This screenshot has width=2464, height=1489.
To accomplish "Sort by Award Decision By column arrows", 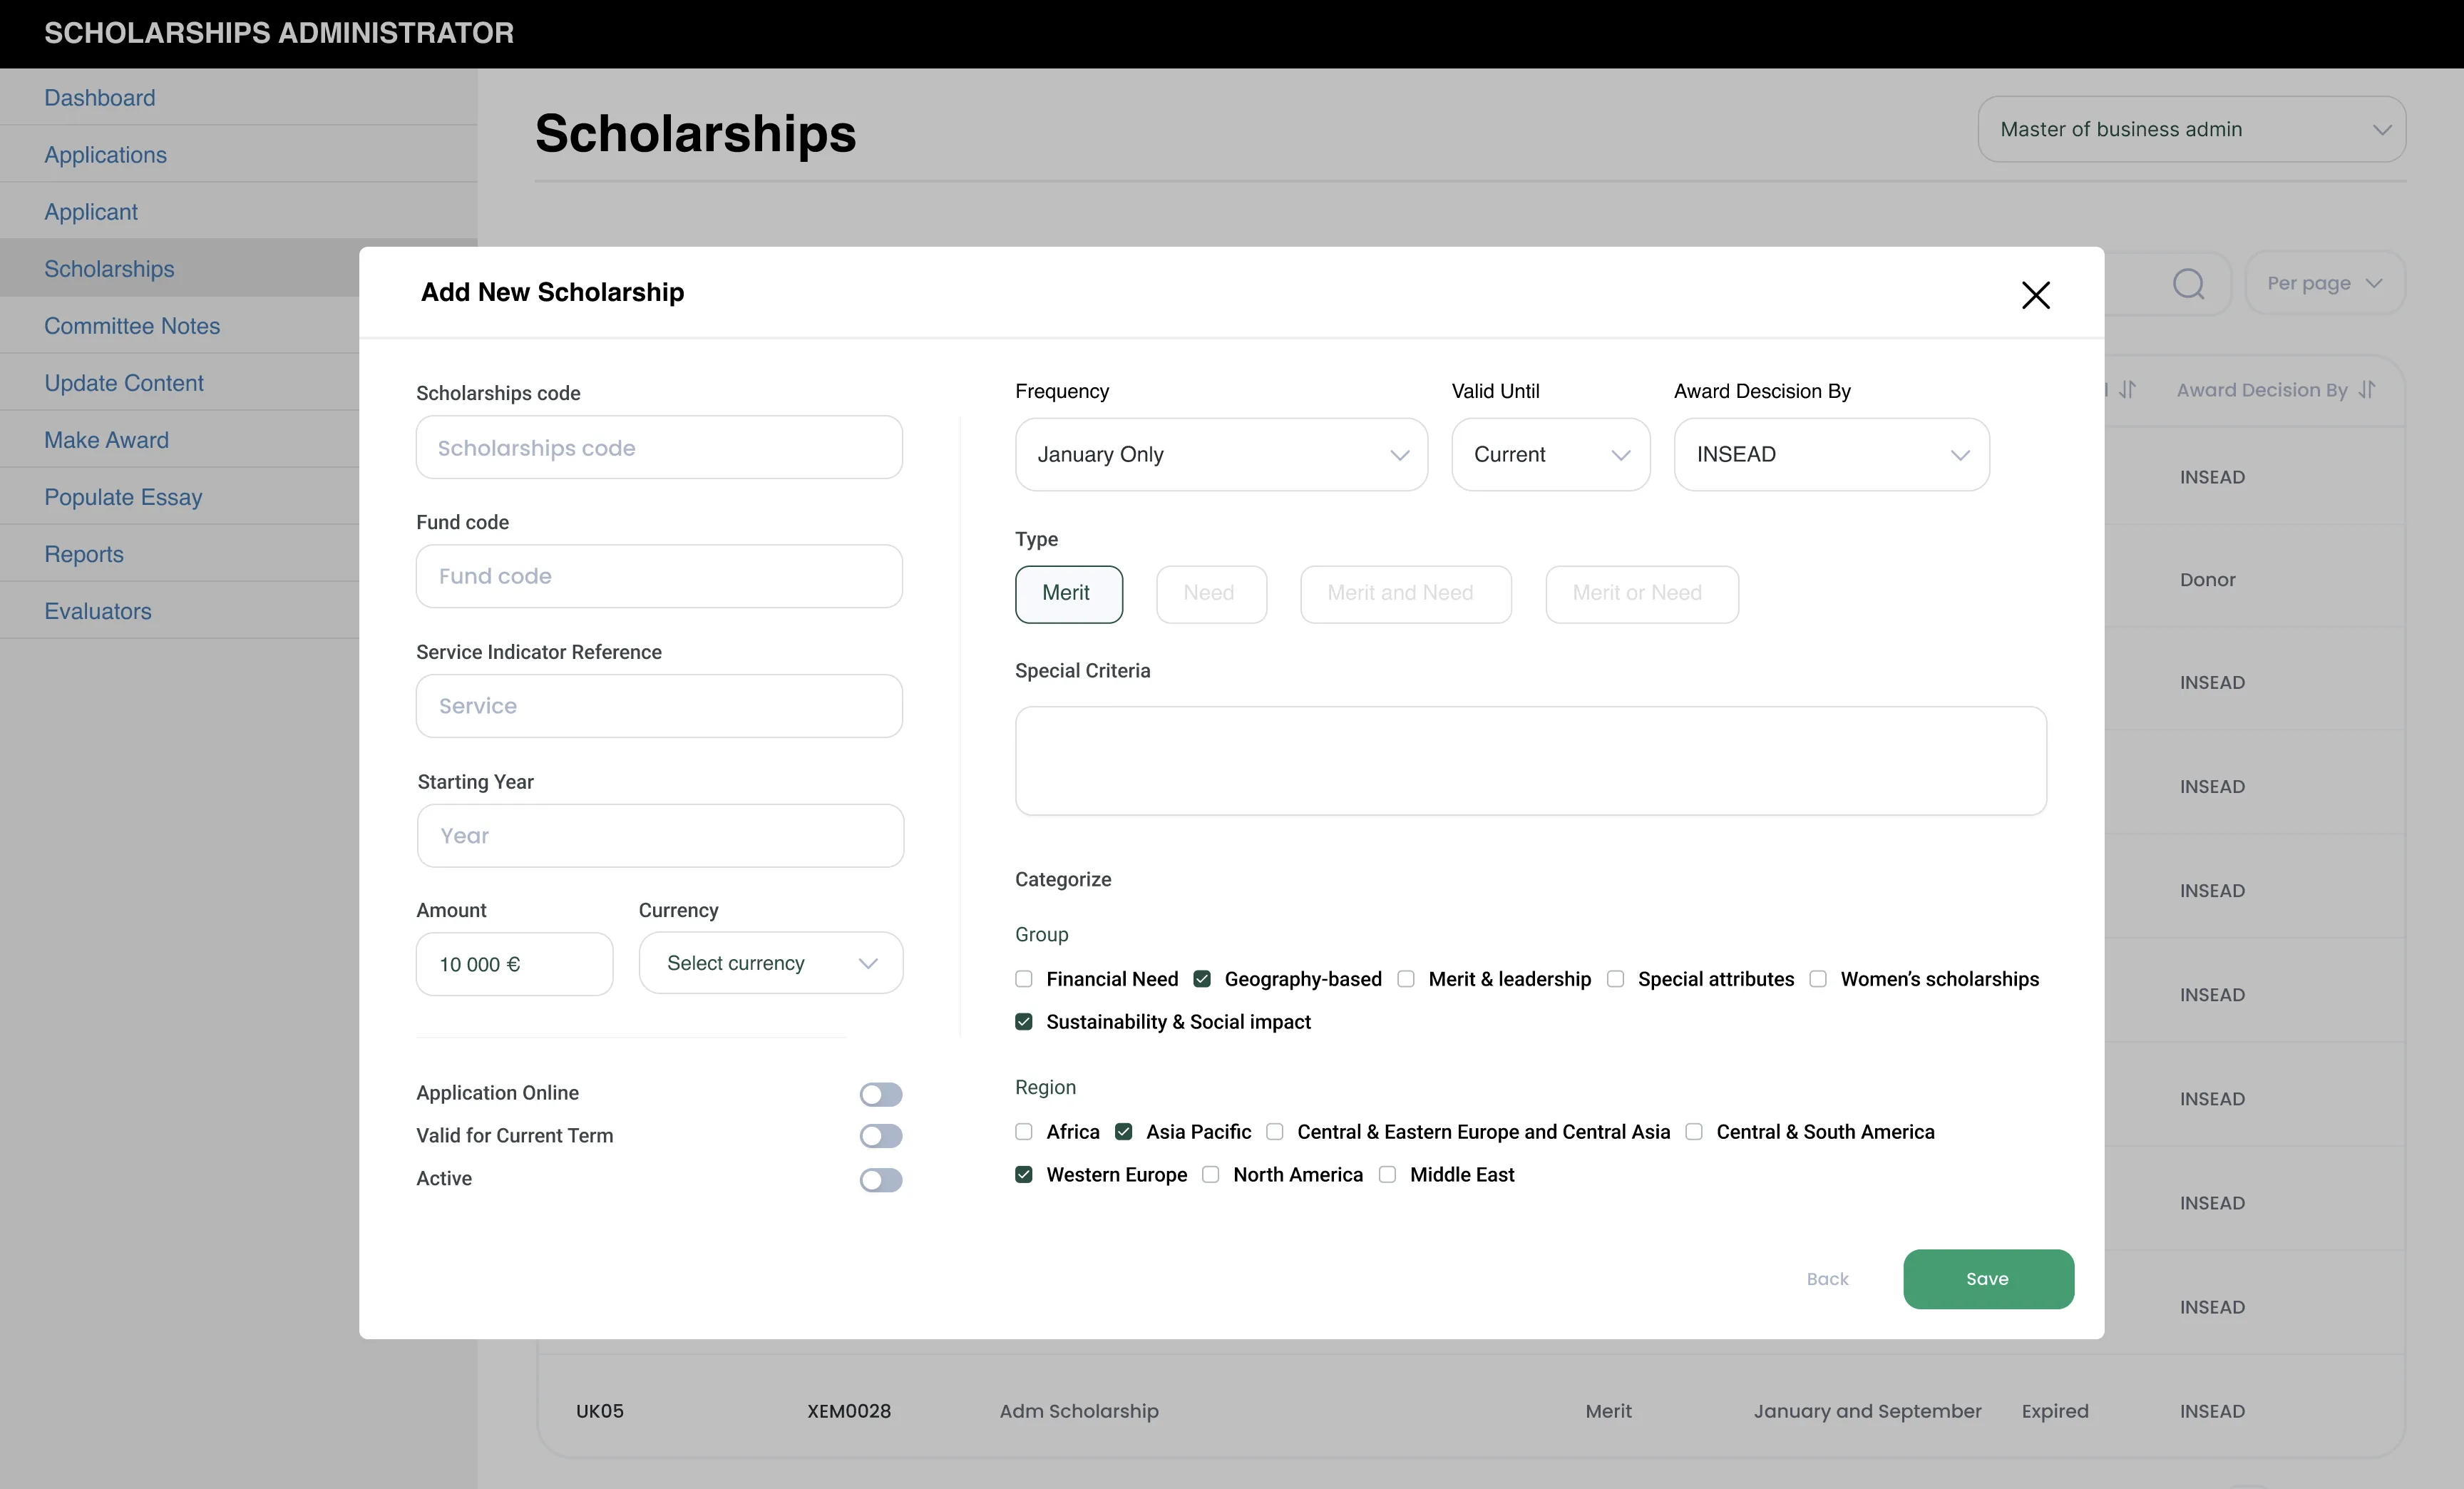I will pos(2366,390).
